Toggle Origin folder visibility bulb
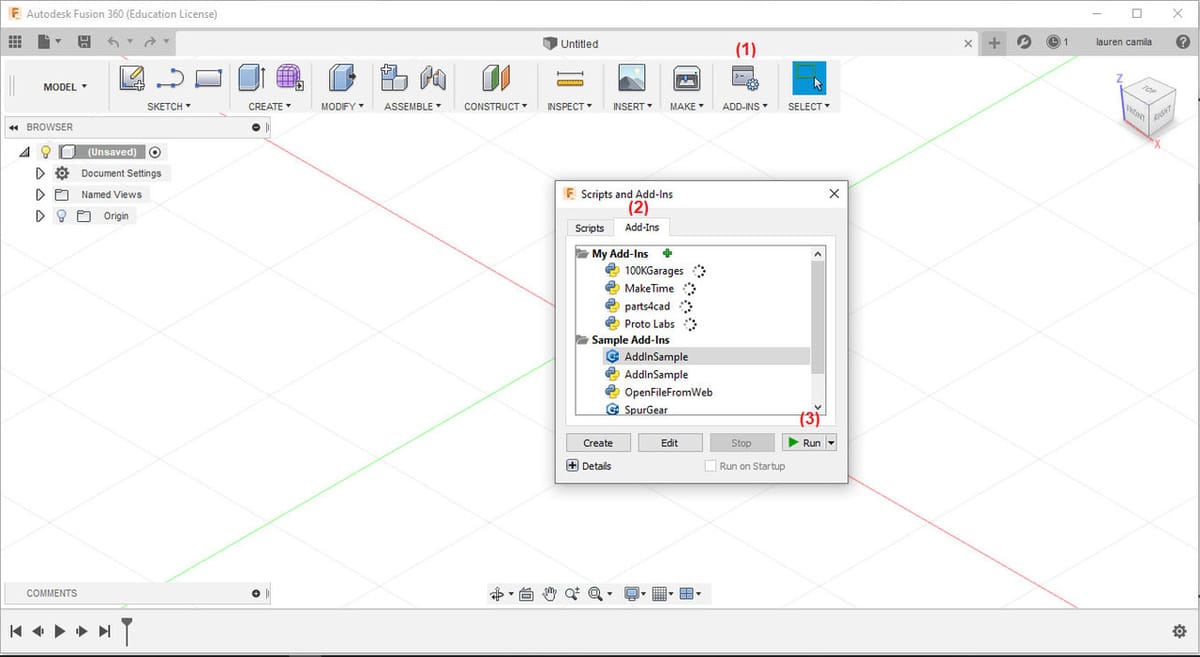The image size is (1200, 657). click(x=61, y=215)
